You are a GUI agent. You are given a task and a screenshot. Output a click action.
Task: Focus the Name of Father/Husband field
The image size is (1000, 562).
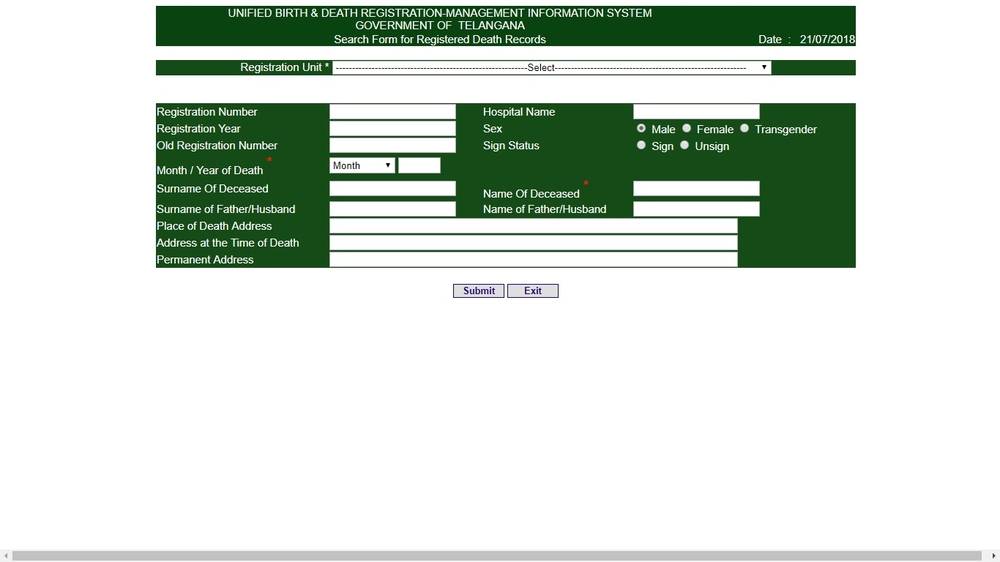tap(696, 209)
